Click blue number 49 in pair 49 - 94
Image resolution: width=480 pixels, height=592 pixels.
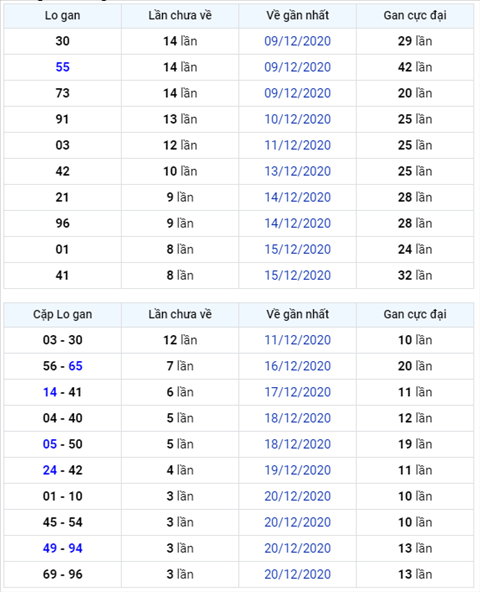point(50,549)
